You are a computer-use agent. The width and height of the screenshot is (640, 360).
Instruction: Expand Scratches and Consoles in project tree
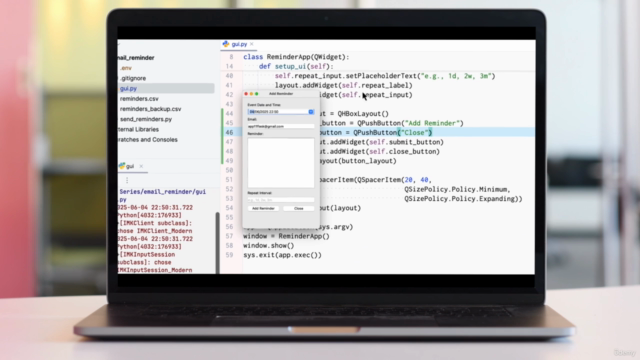coord(148,140)
